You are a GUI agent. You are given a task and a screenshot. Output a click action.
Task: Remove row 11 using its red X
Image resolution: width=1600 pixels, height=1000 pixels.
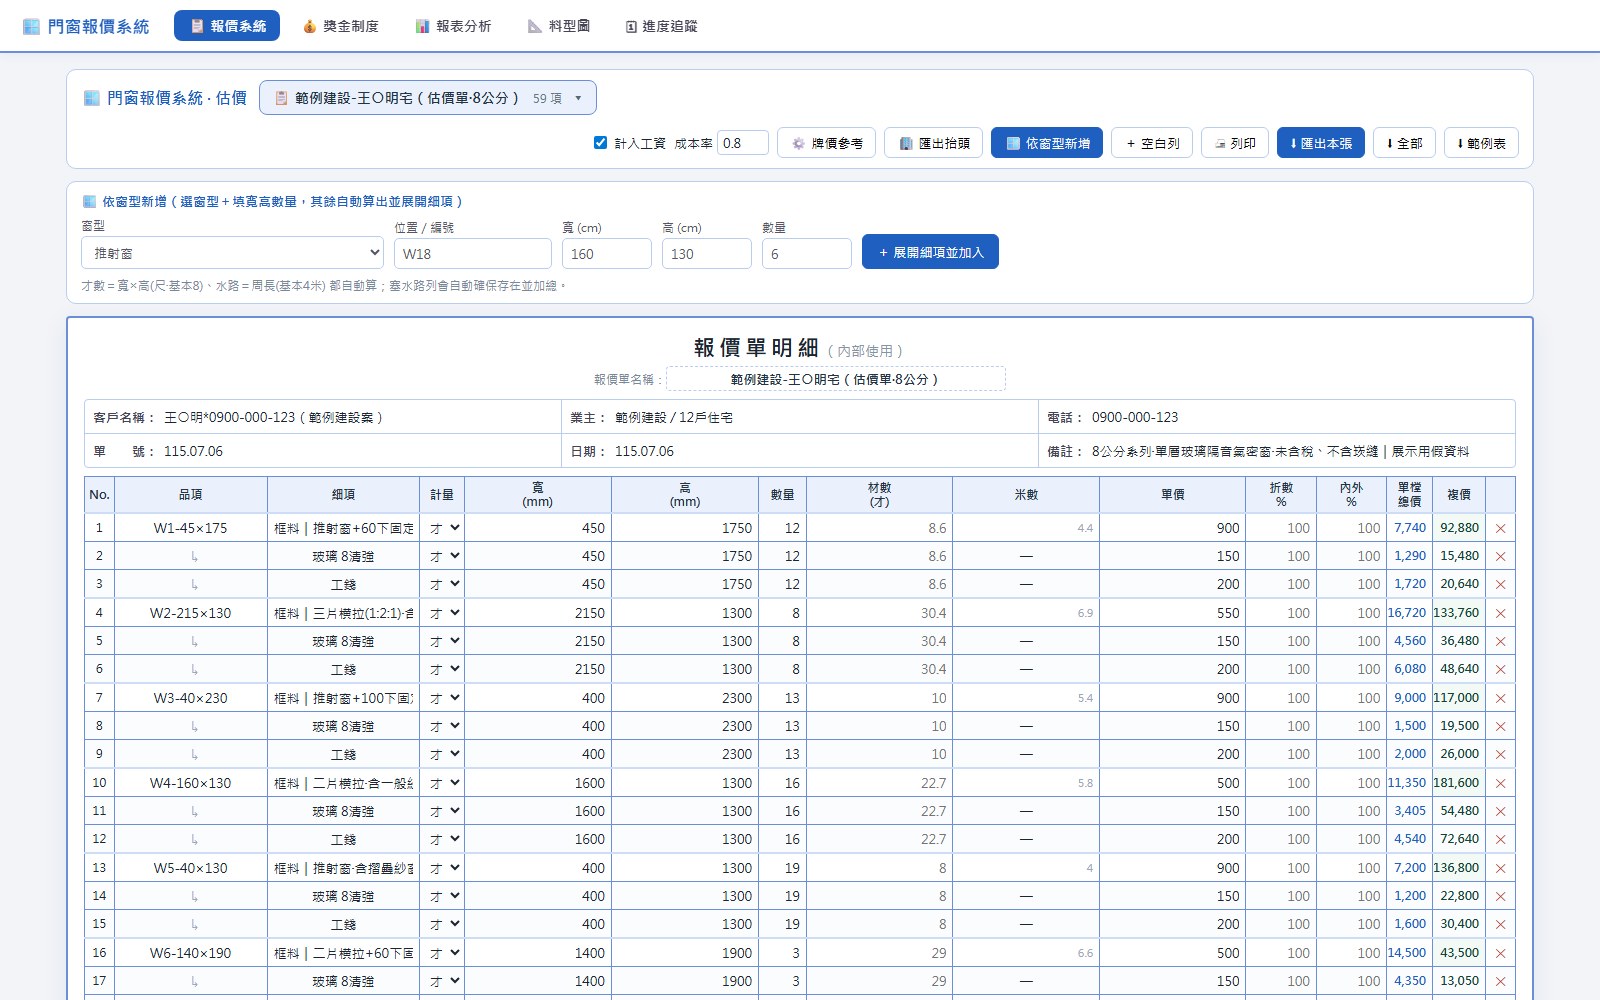point(1500,811)
